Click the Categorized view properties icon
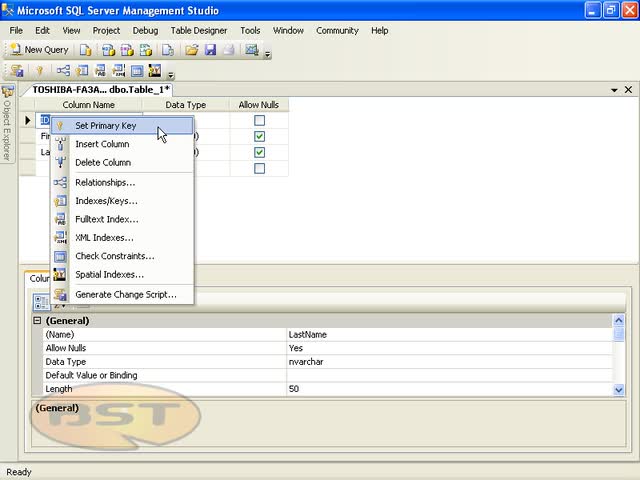 41,302
